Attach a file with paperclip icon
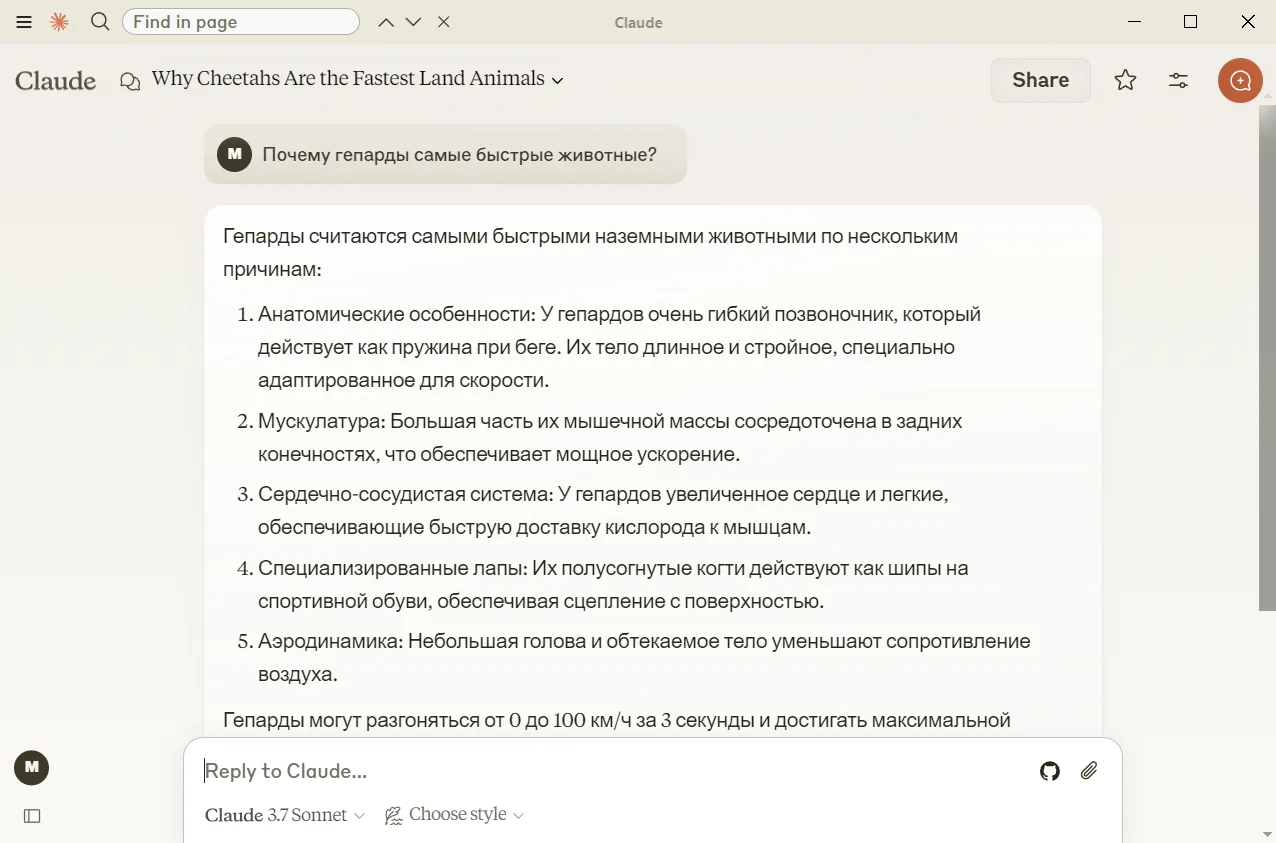 [x=1089, y=771]
